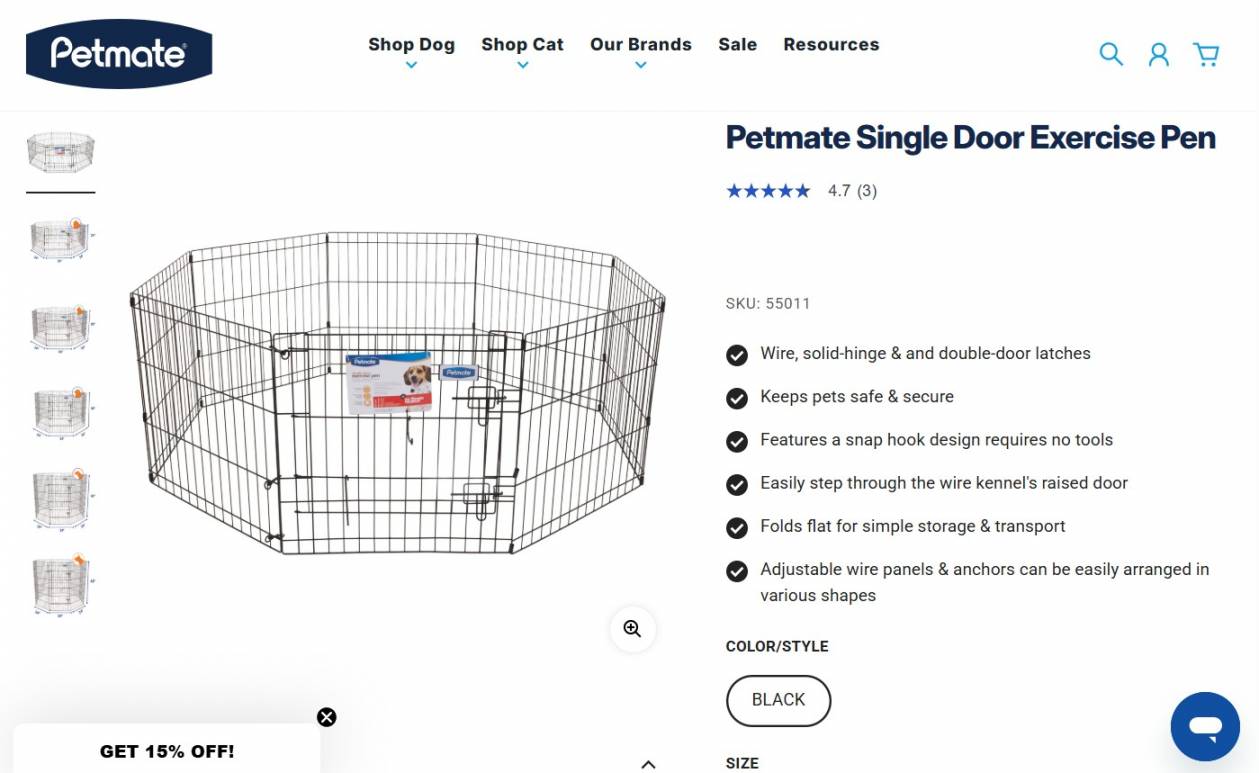This screenshot has width=1259, height=773.
Task: Click the image zoom magnifier icon
Action: point(632,628)
